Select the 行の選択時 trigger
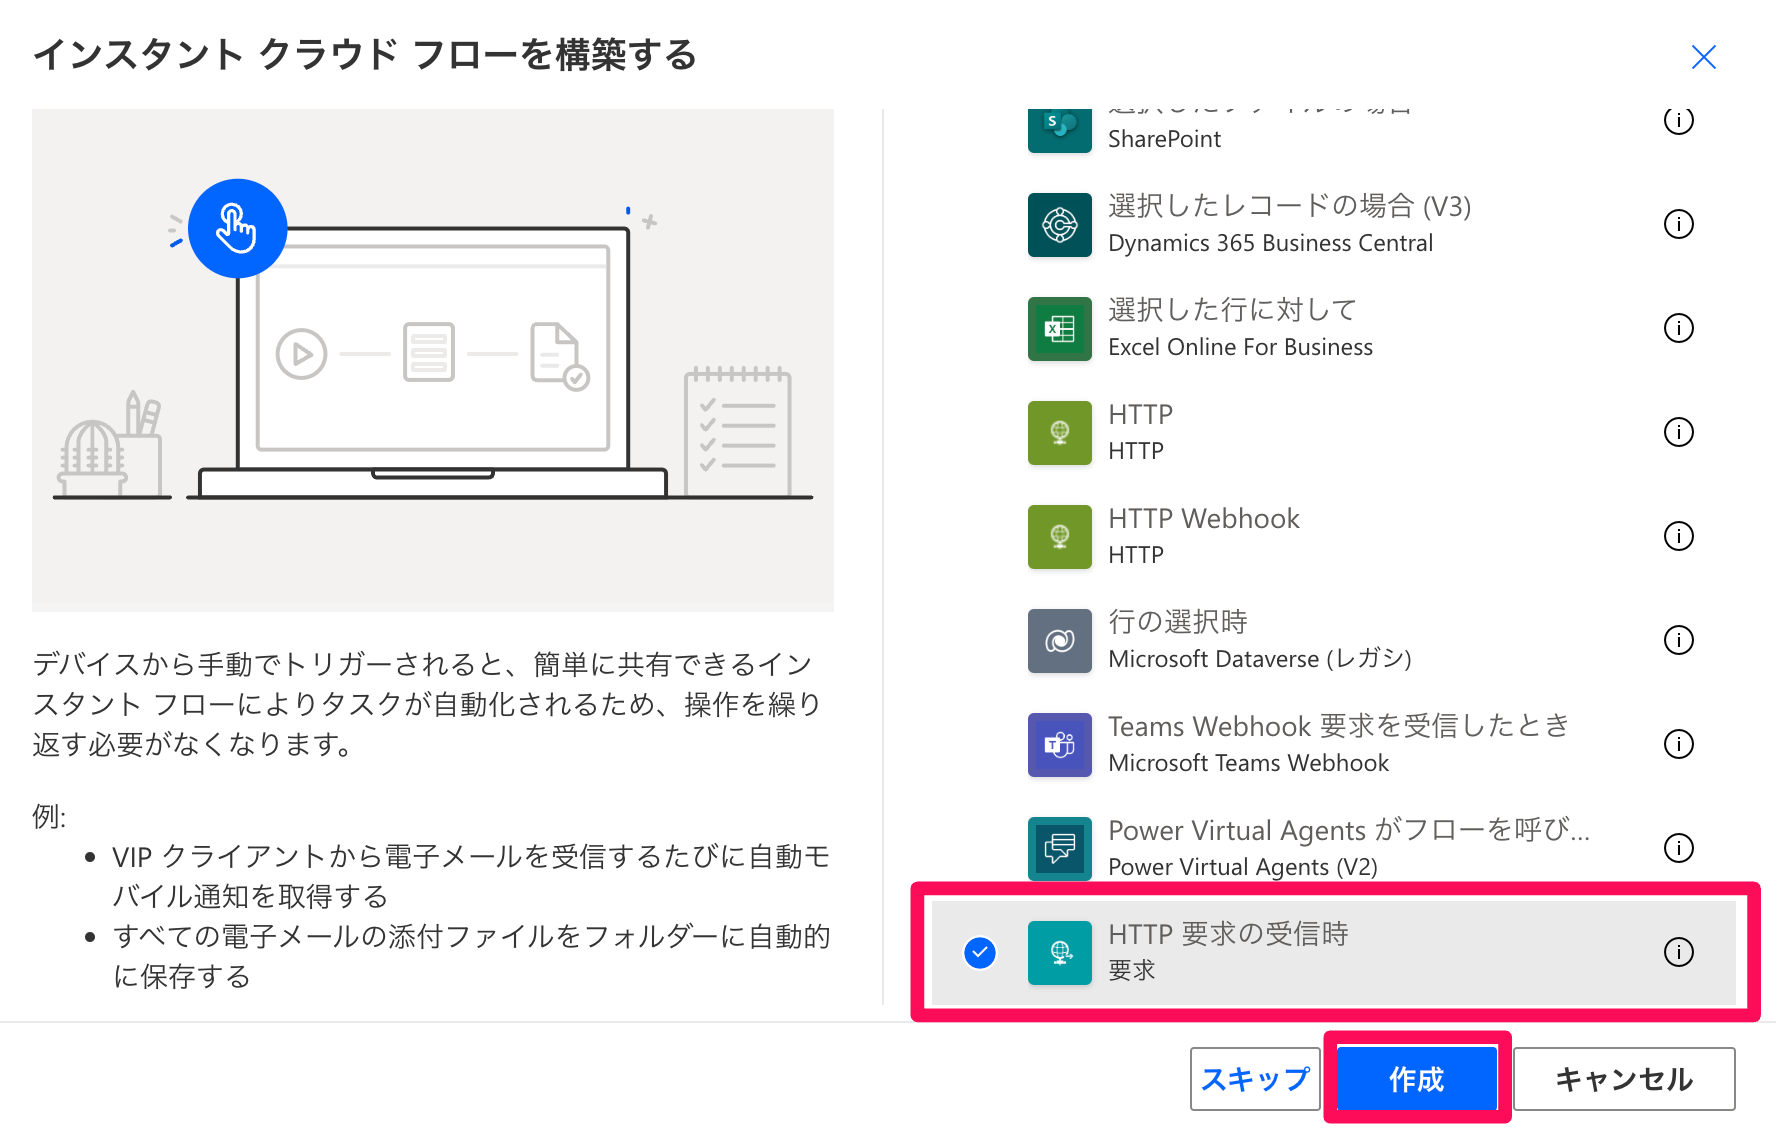The image size is (1776, 1128). point(1334,641)
